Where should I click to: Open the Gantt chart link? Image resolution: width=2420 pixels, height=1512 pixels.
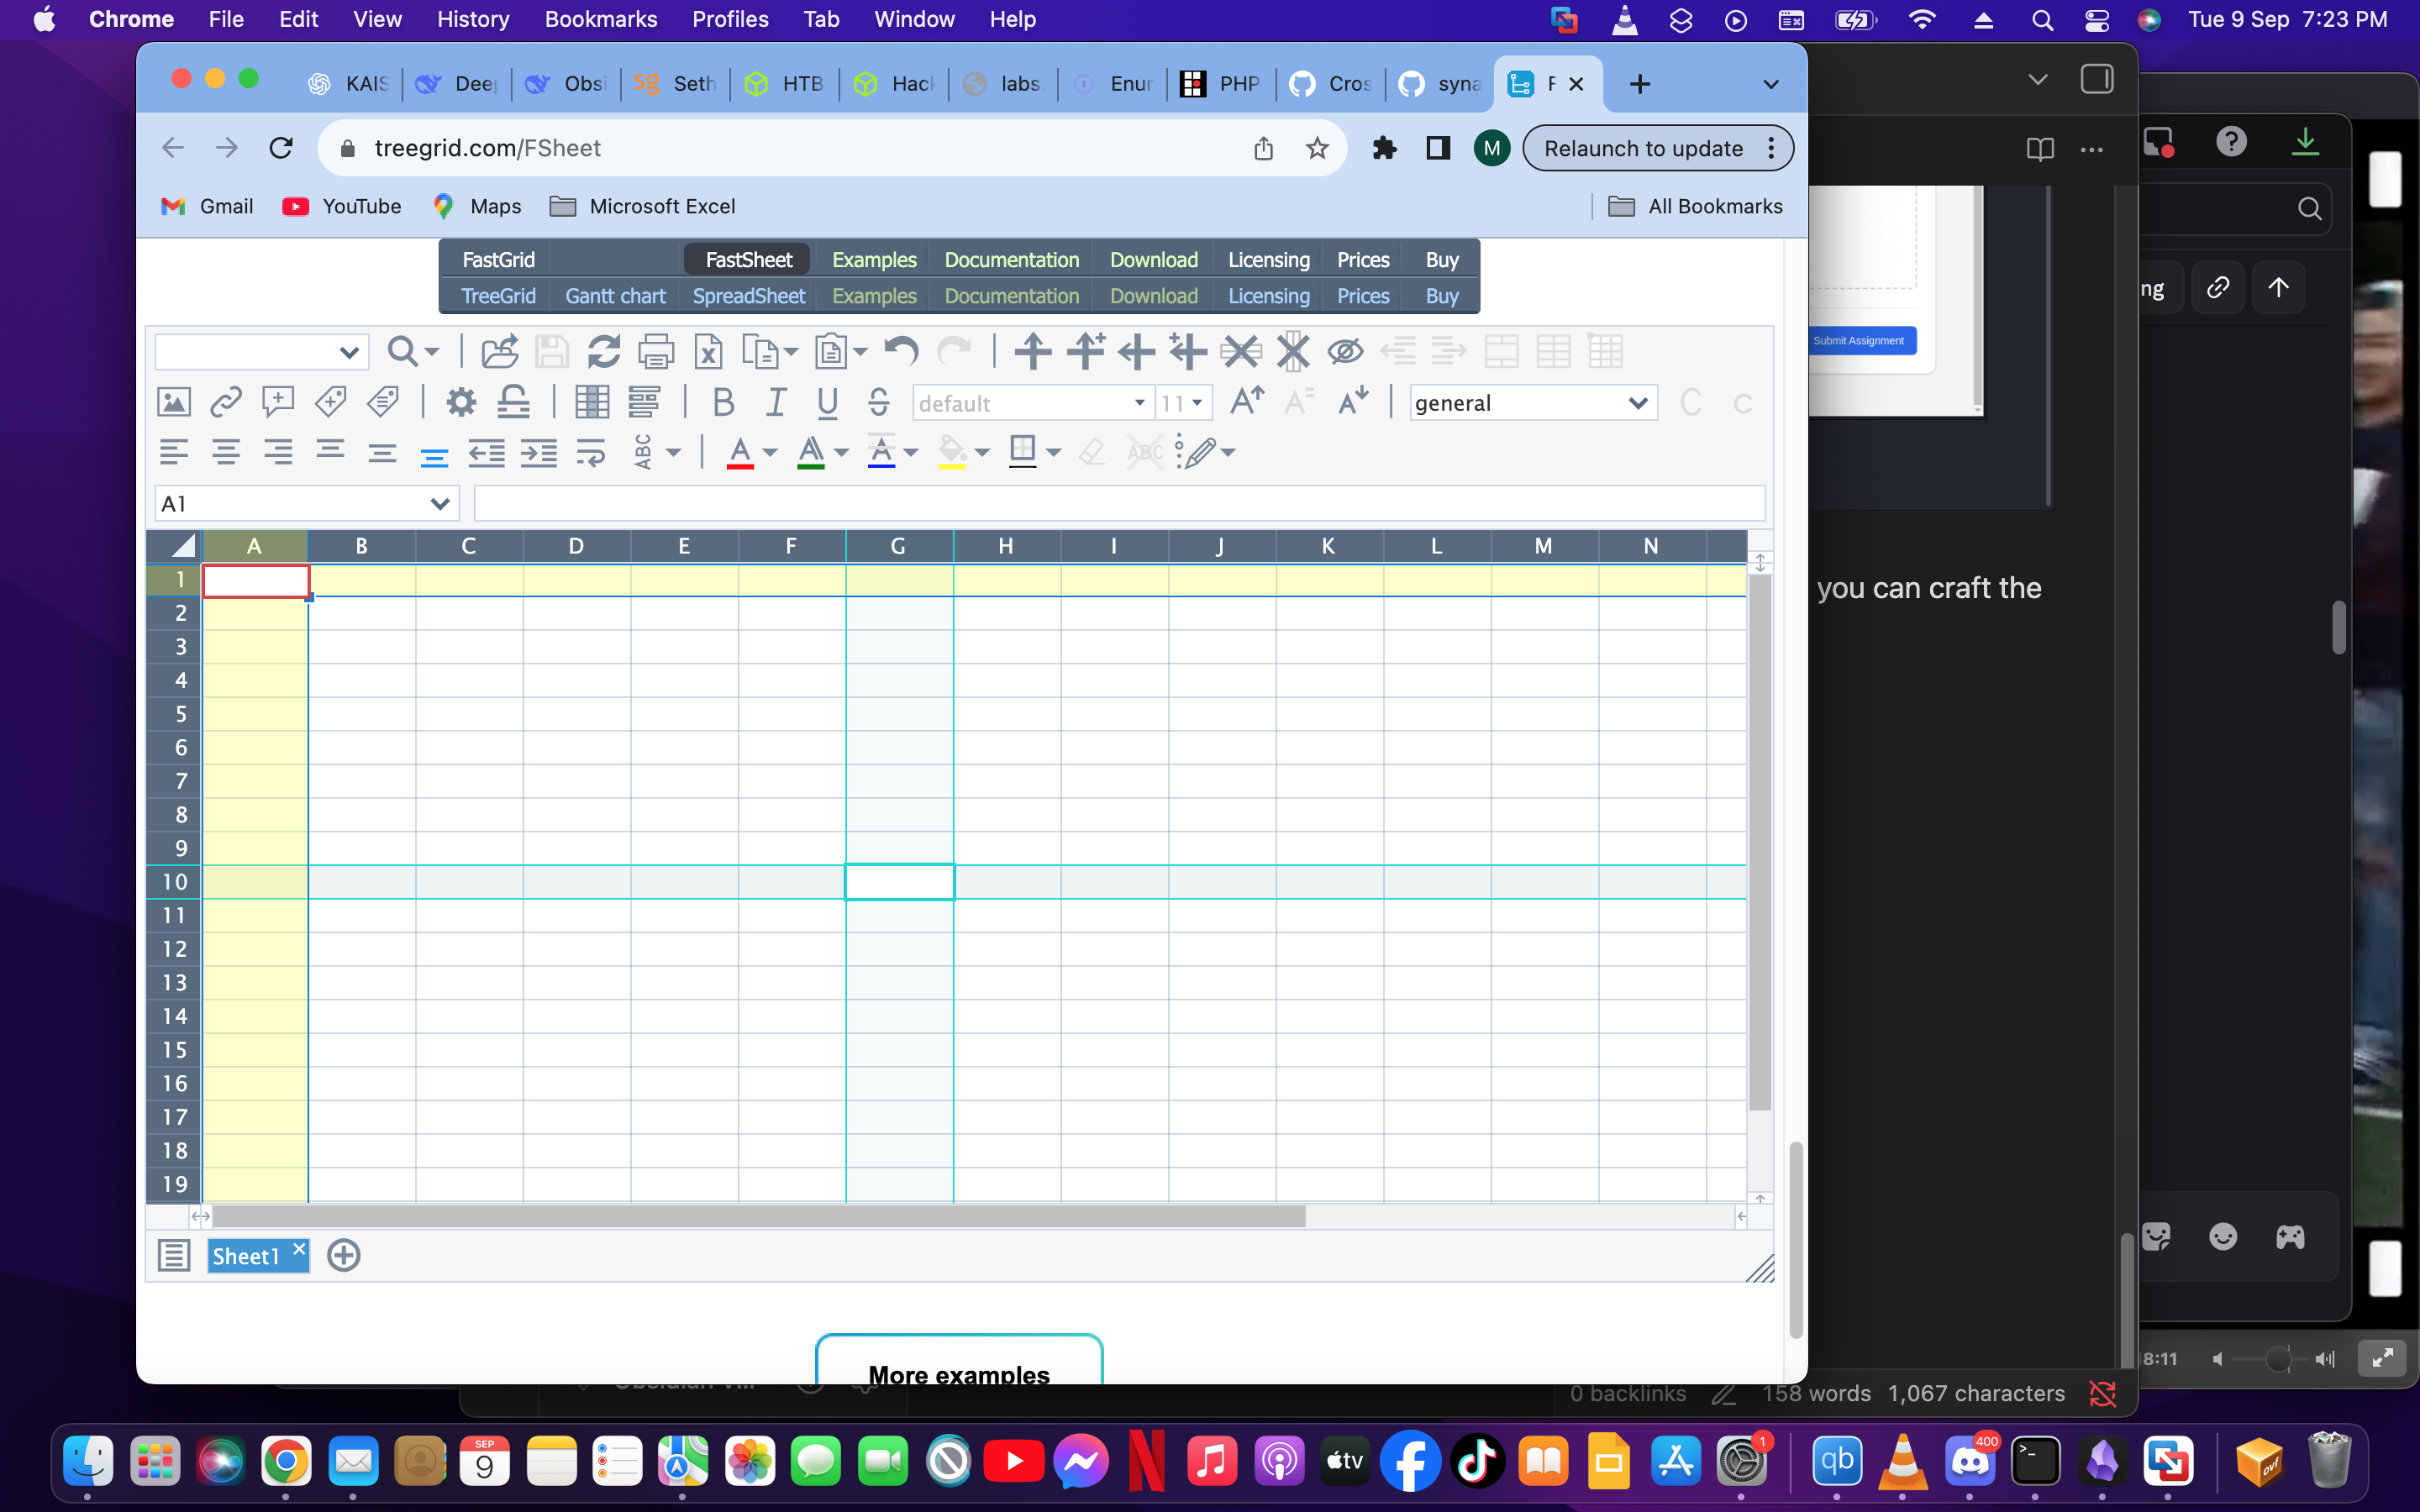click(615, 296)
